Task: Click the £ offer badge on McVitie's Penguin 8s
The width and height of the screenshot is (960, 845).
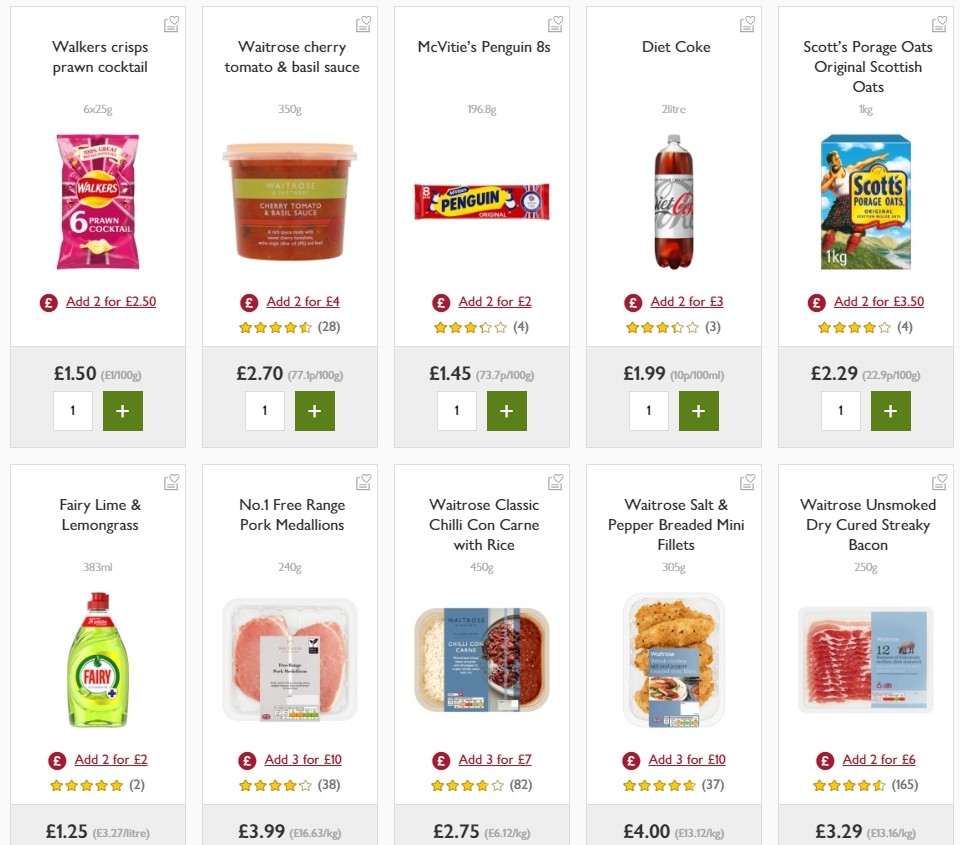Action: point(441,301)
